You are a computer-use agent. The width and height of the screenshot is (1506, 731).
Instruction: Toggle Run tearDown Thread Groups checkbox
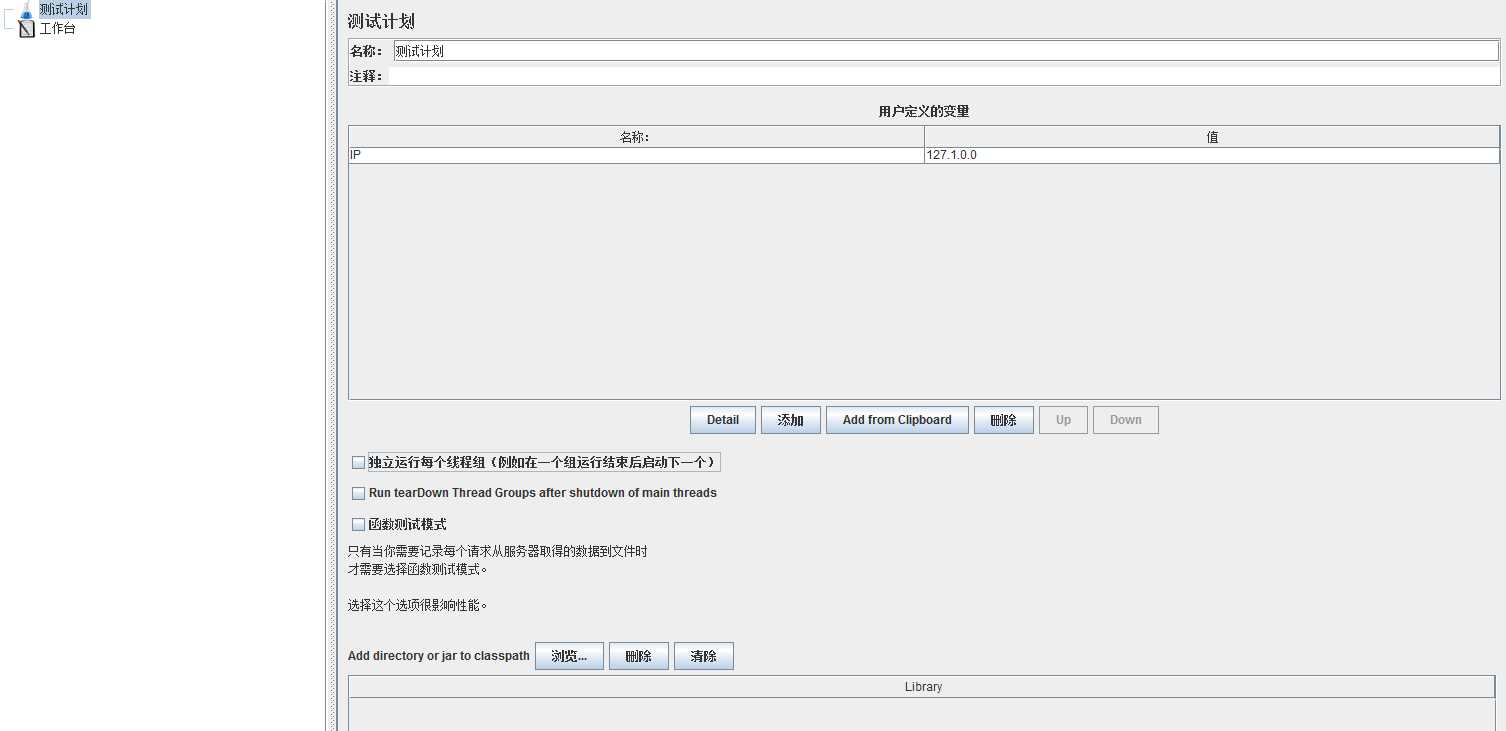pos(358,493)
